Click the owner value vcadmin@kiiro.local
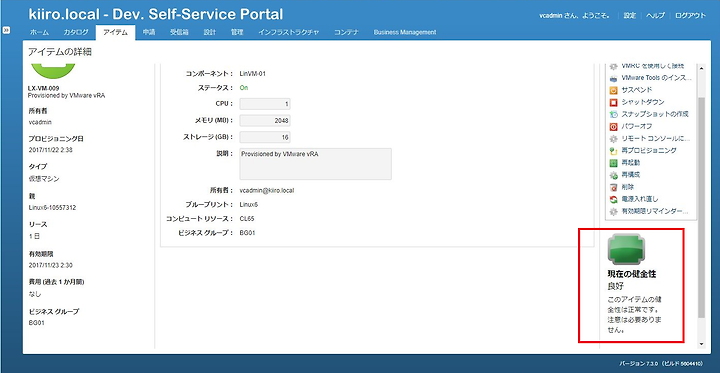Image resolution: width=720 pixels, height=373 pixels. coord(267,190)
